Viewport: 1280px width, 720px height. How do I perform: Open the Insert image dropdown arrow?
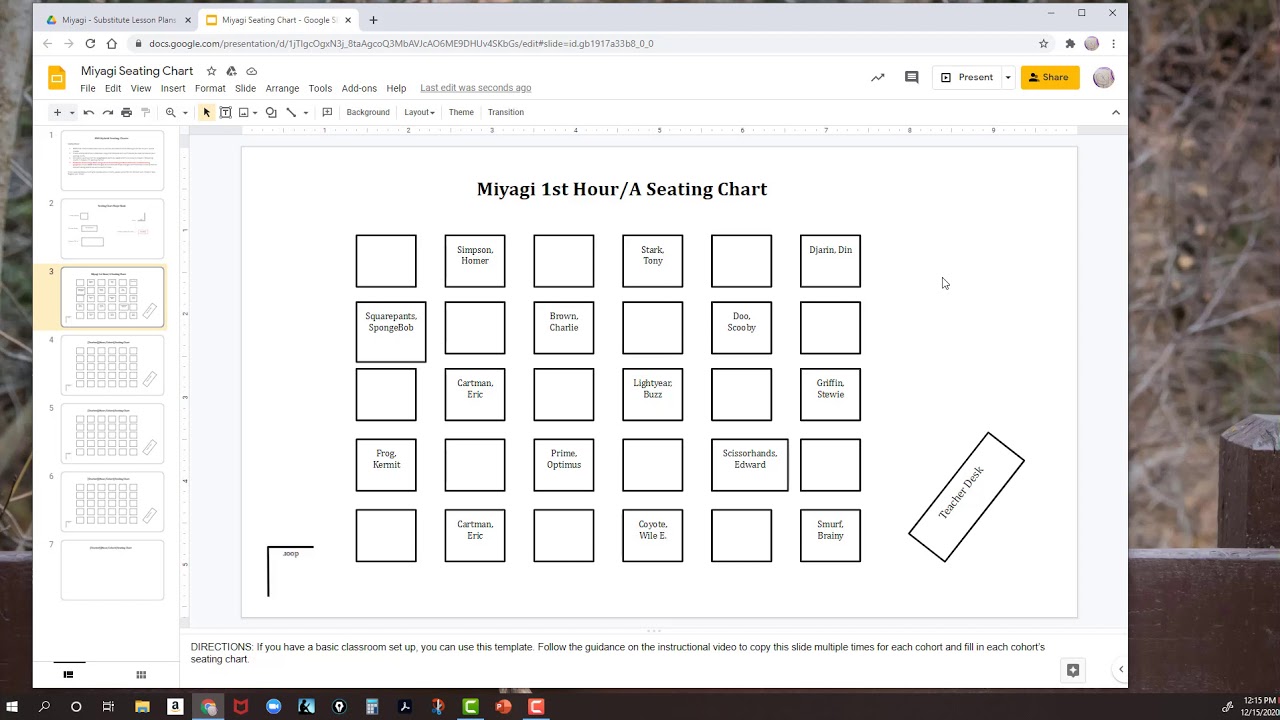[255, 112]
